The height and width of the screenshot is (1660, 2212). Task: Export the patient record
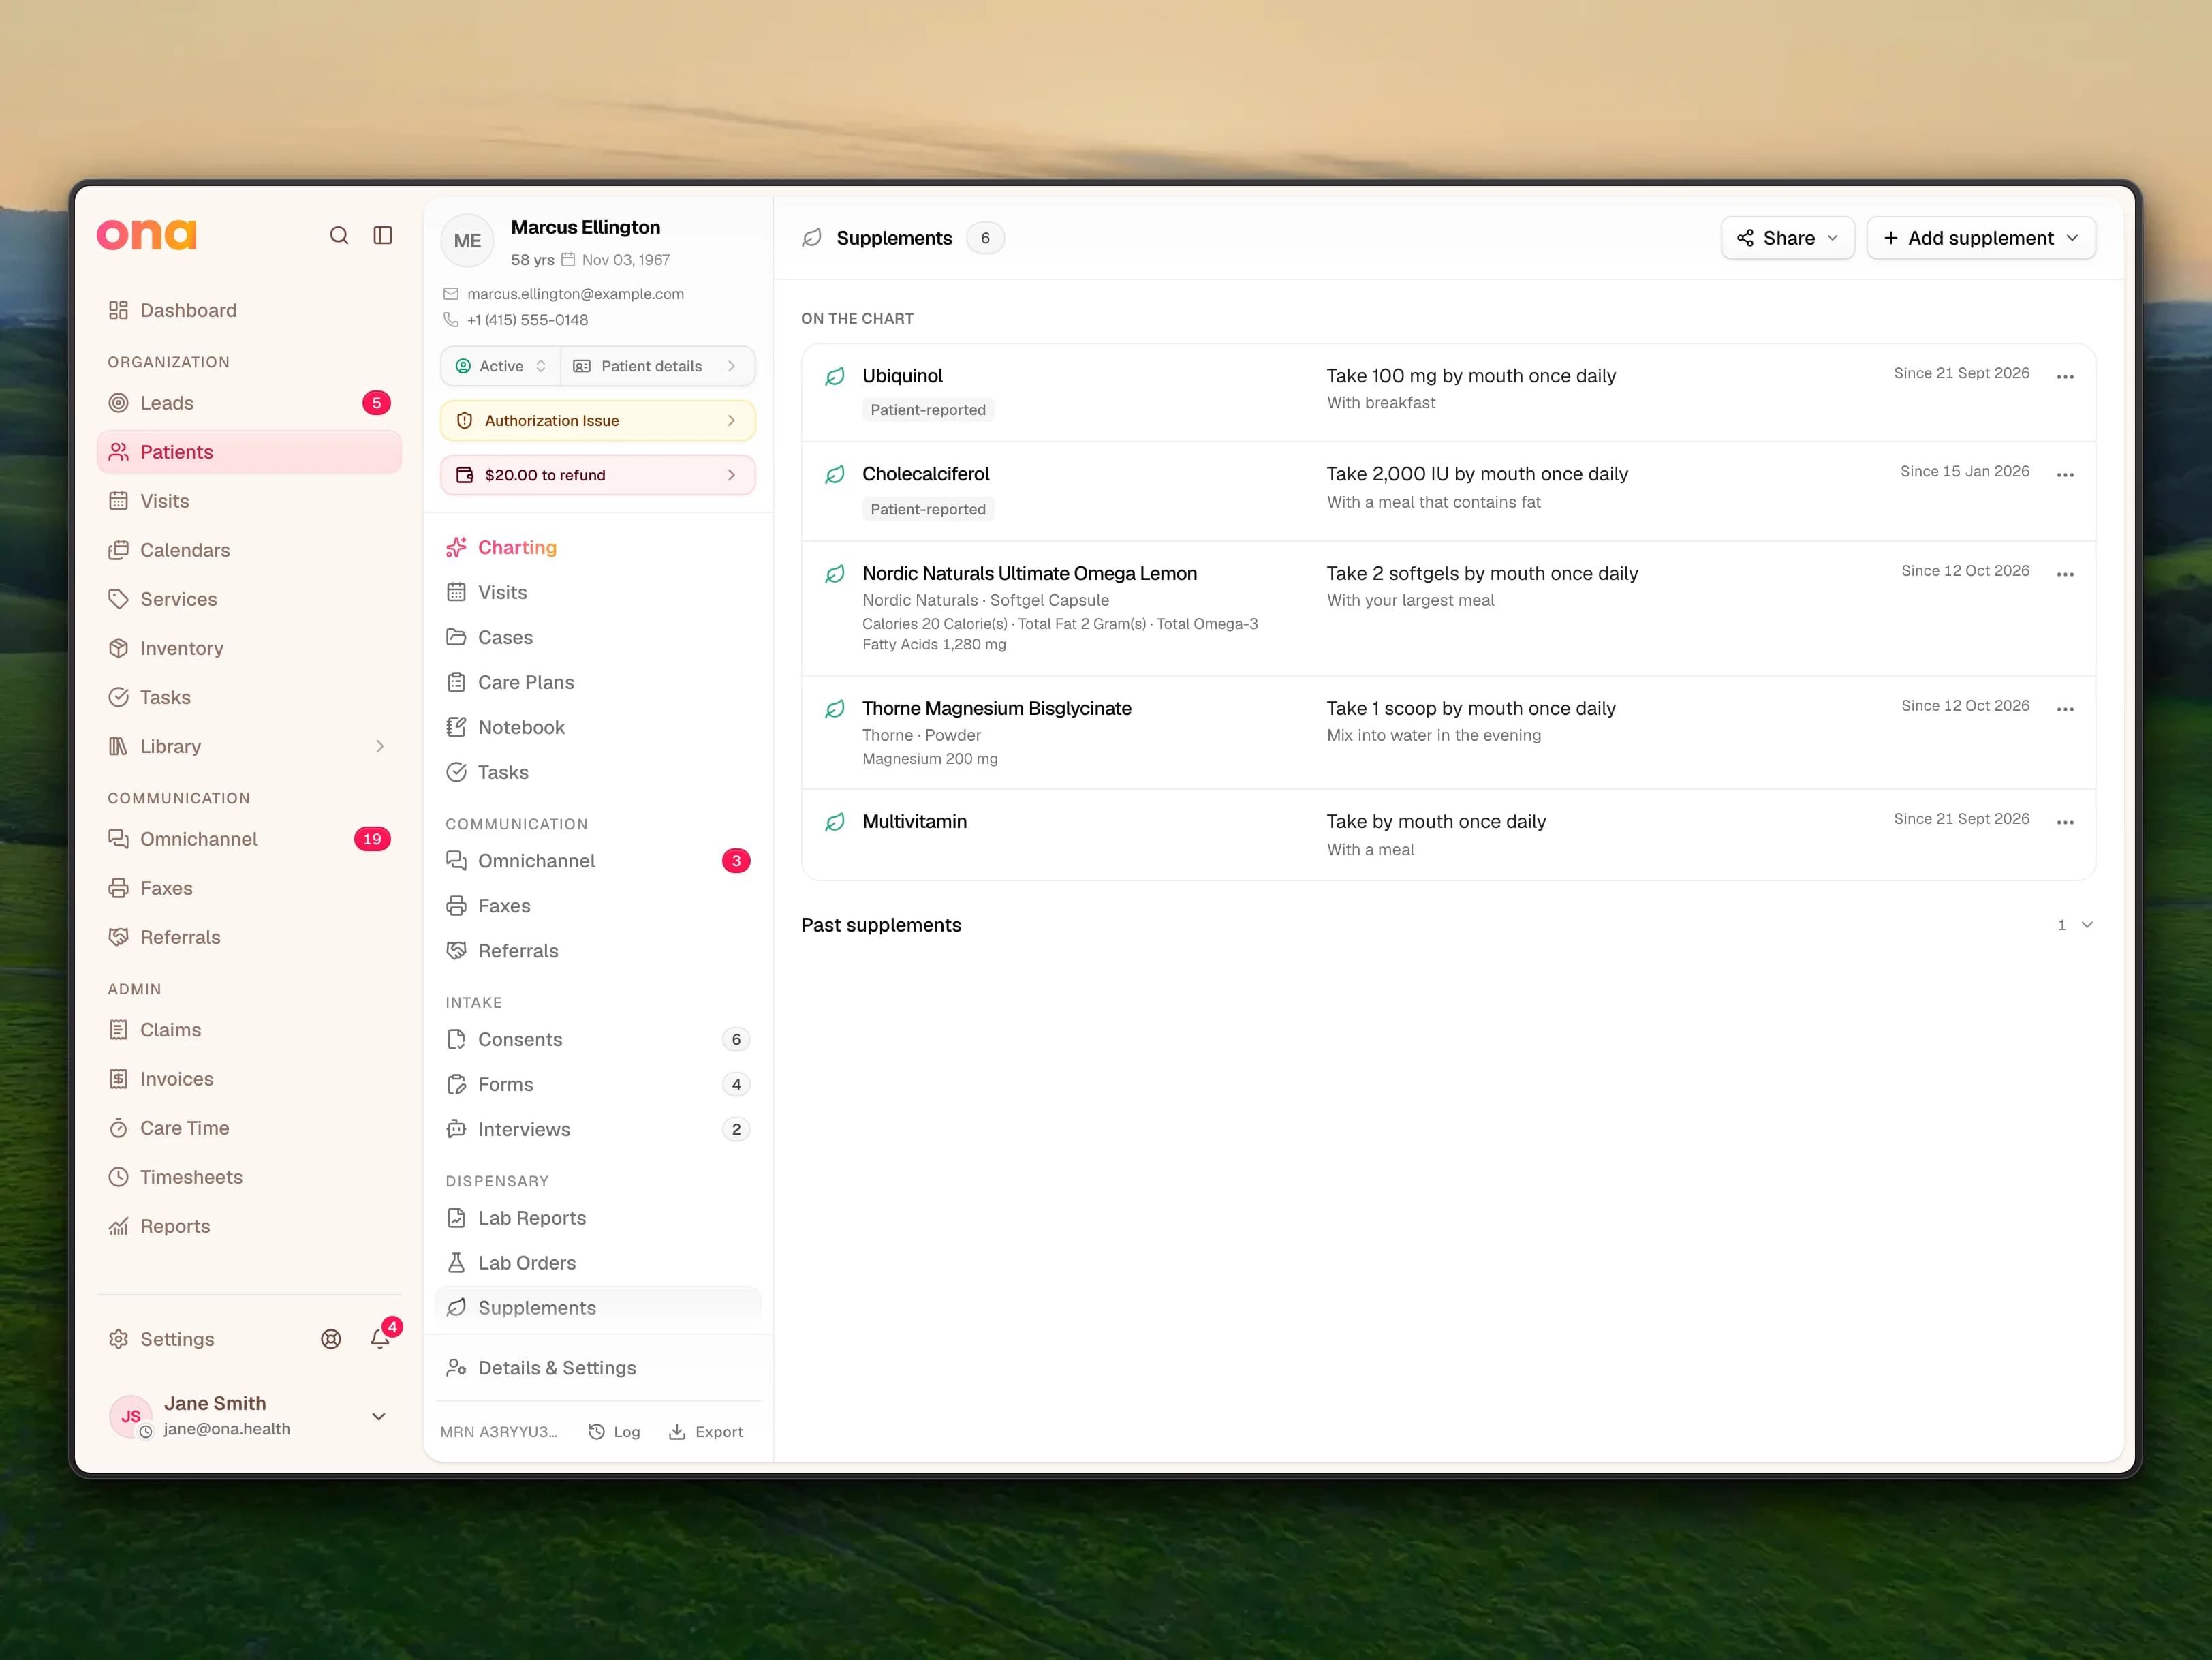(x=706, y=1432)
